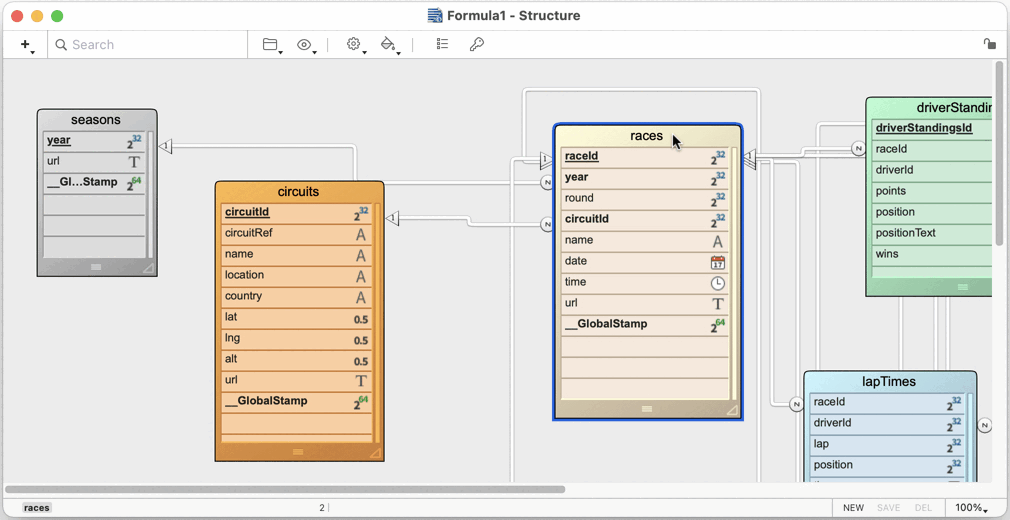Click the NEW button in status bar
This screenshot has width=1010, height=520.
coord(853,508)
